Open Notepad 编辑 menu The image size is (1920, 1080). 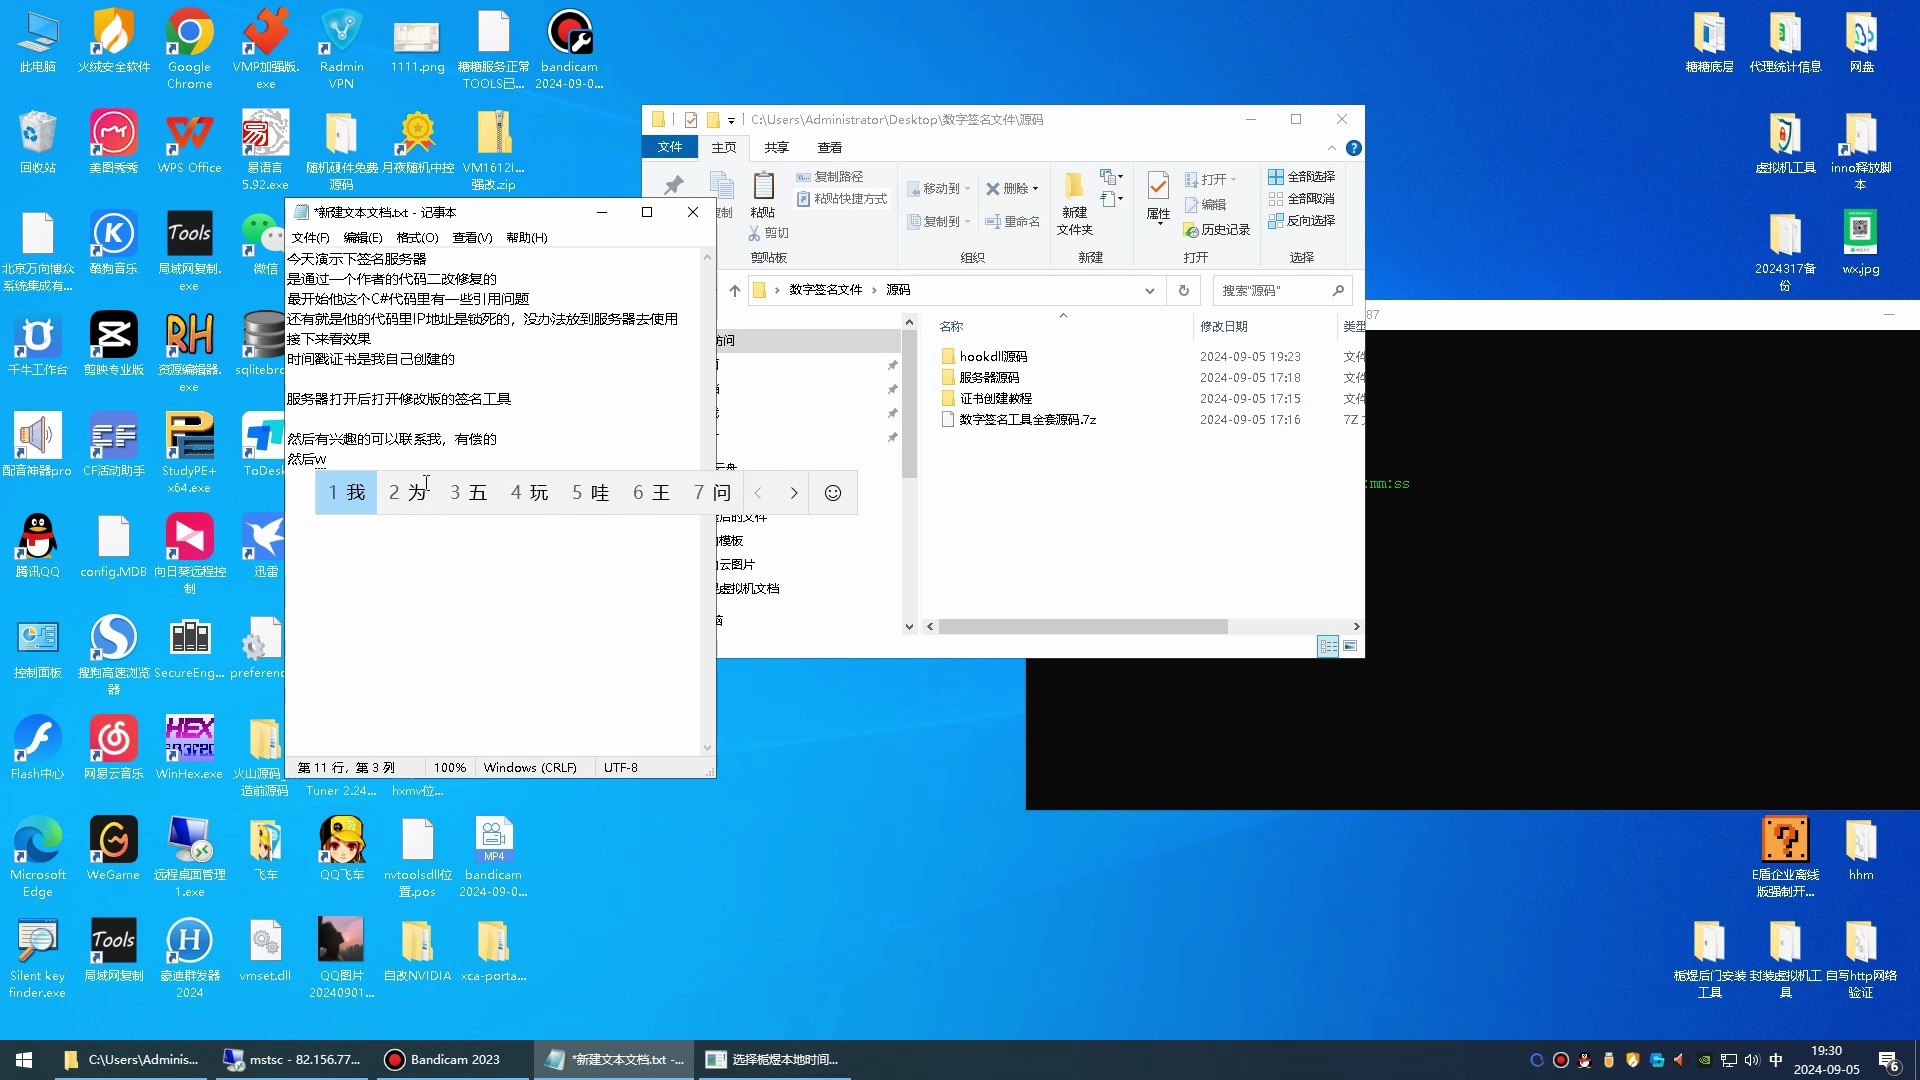(x=362, y=238)
